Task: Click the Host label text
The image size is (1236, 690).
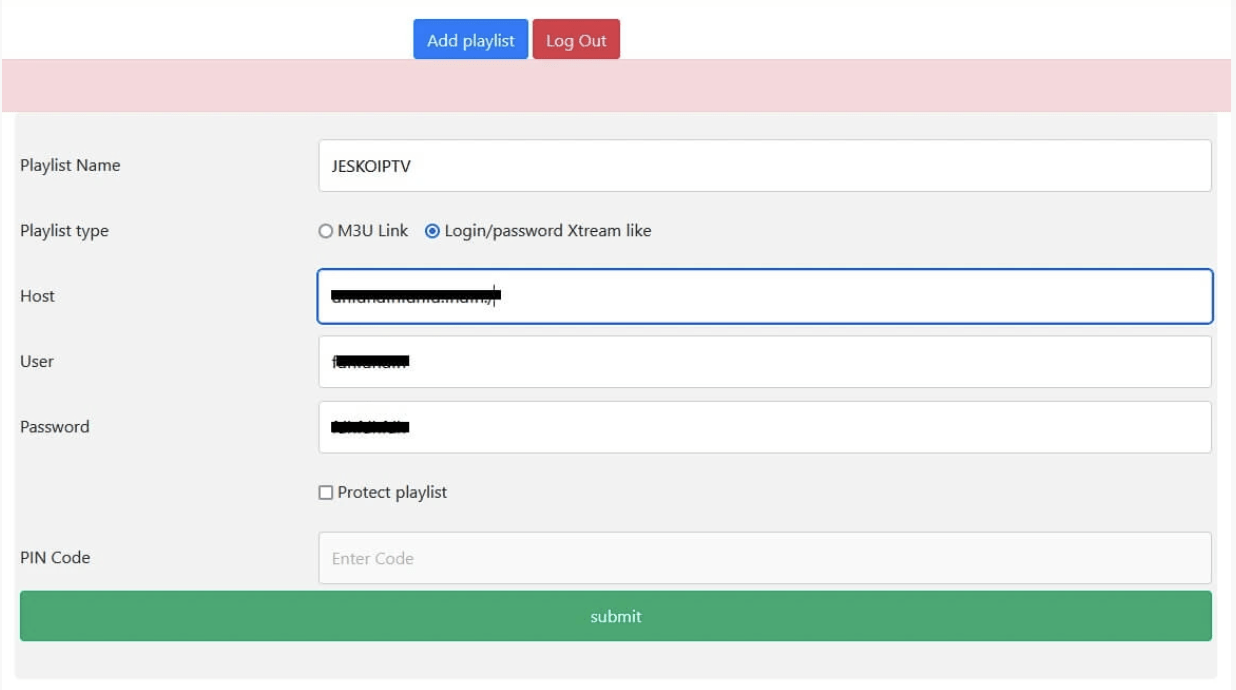Action: [x=37, y=296]
